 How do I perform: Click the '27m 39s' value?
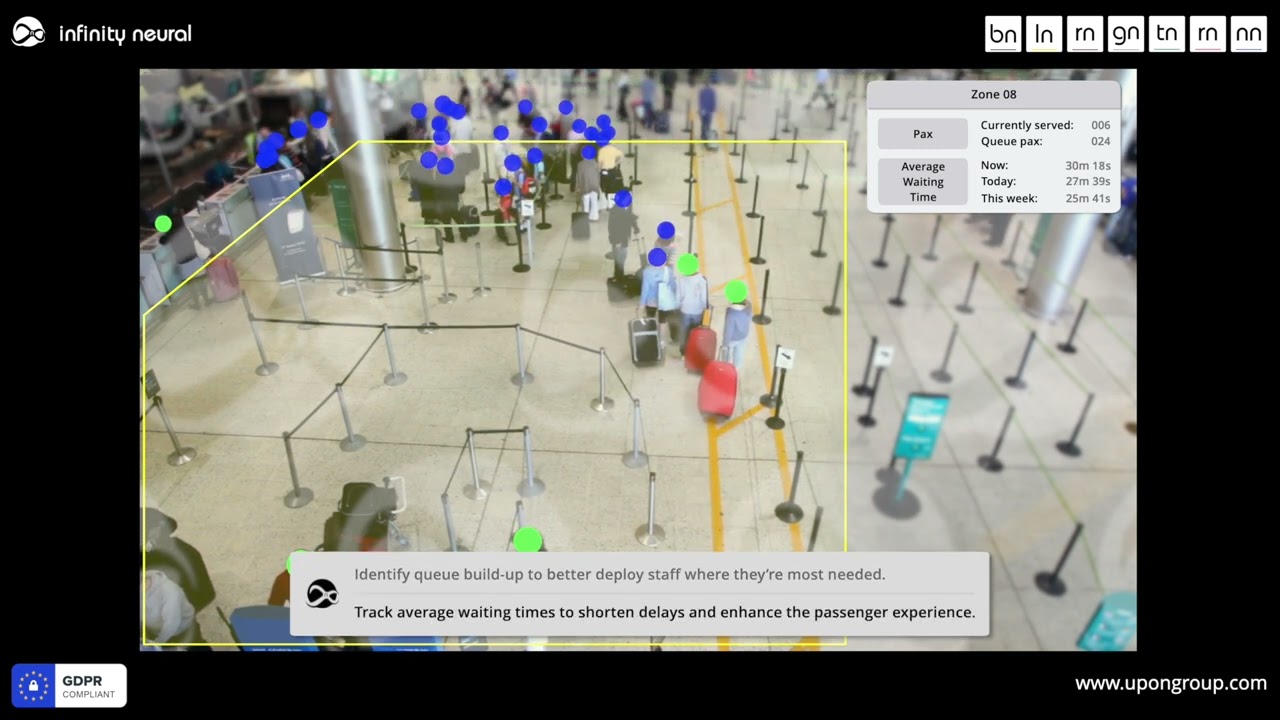pos(1088,182)
